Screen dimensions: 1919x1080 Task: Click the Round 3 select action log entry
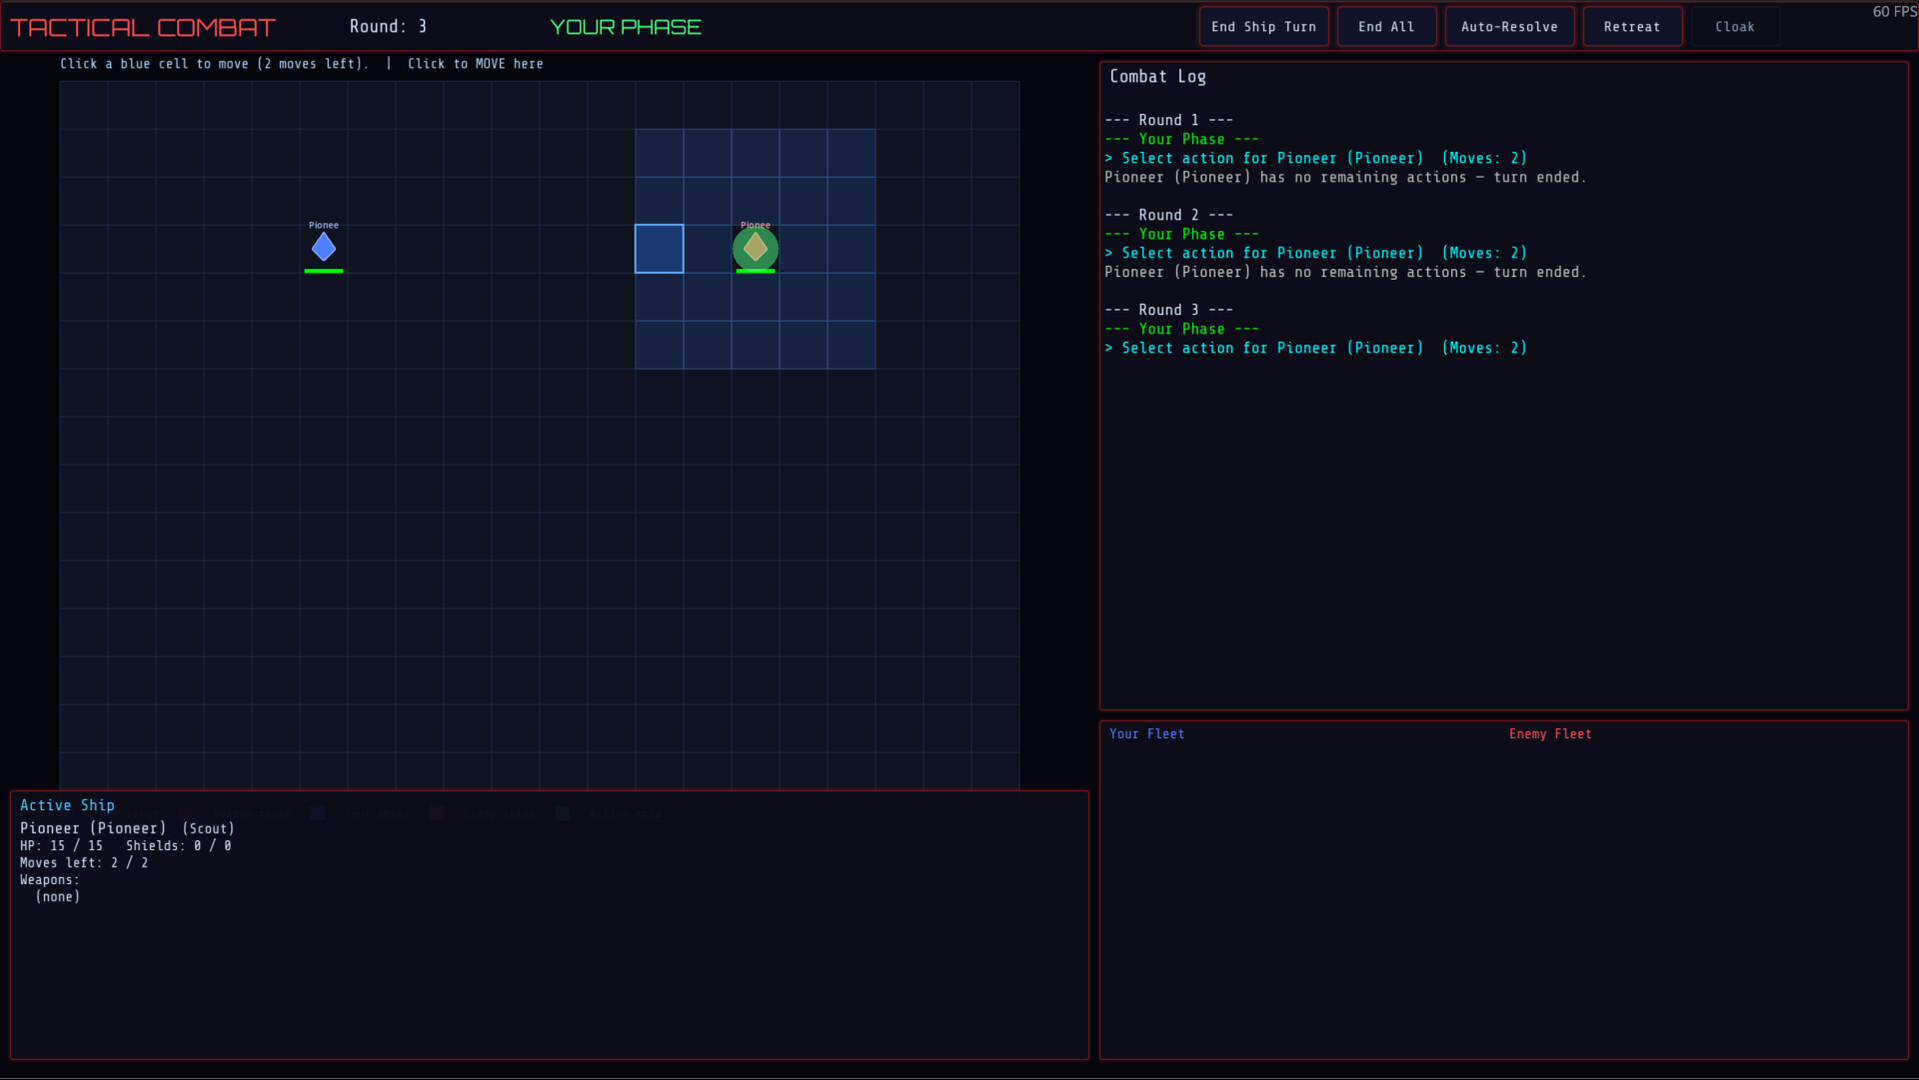pyautogui.click(x=1315, y=348)
